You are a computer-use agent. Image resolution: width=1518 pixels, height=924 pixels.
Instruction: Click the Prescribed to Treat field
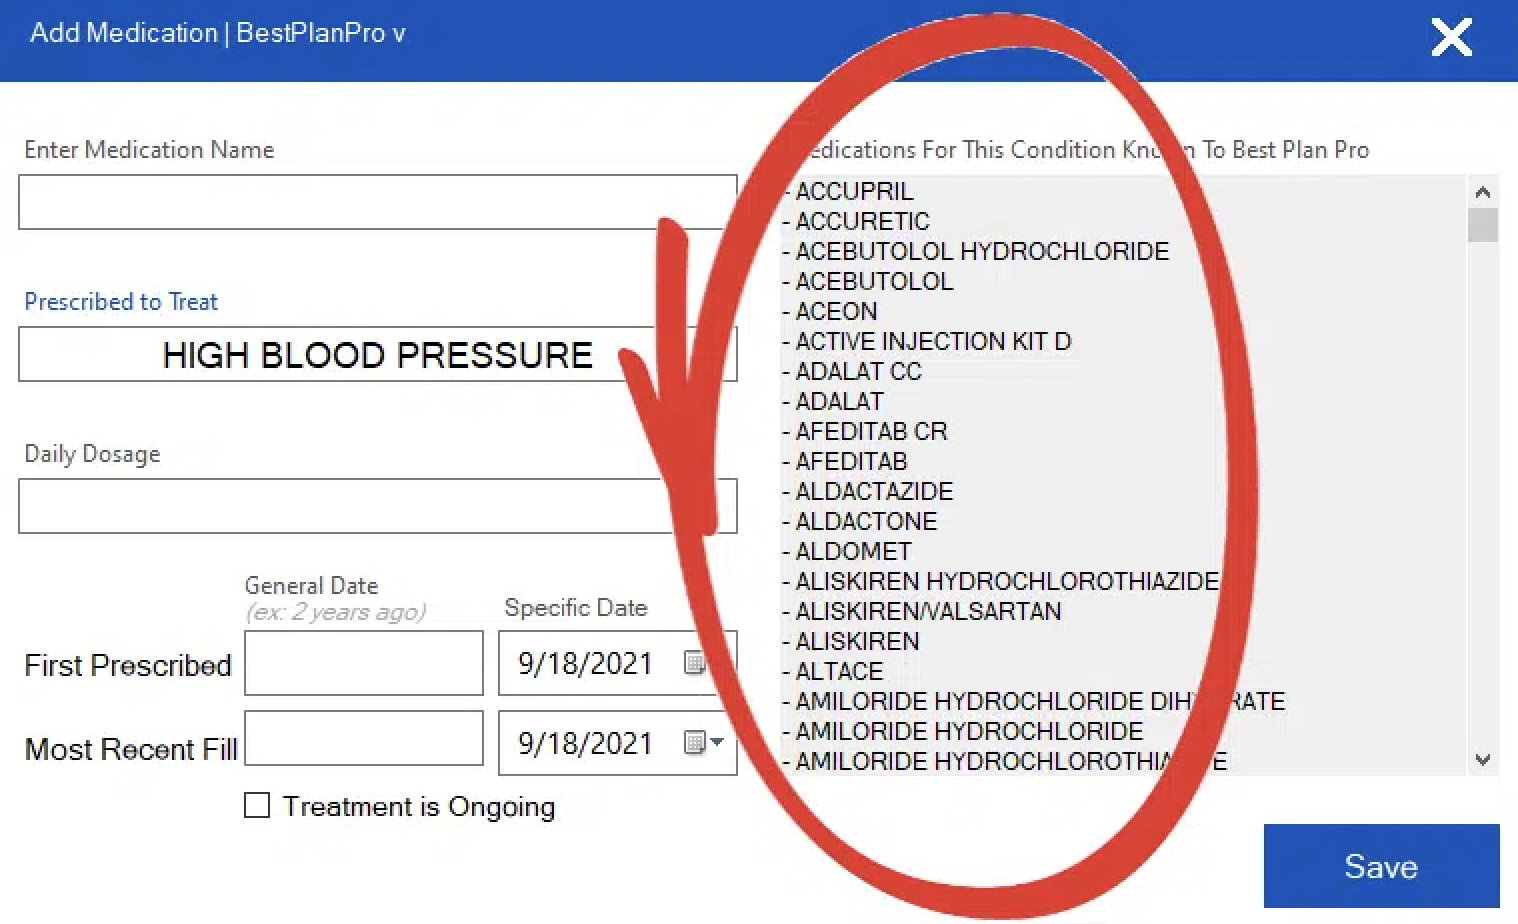(377, 355)
